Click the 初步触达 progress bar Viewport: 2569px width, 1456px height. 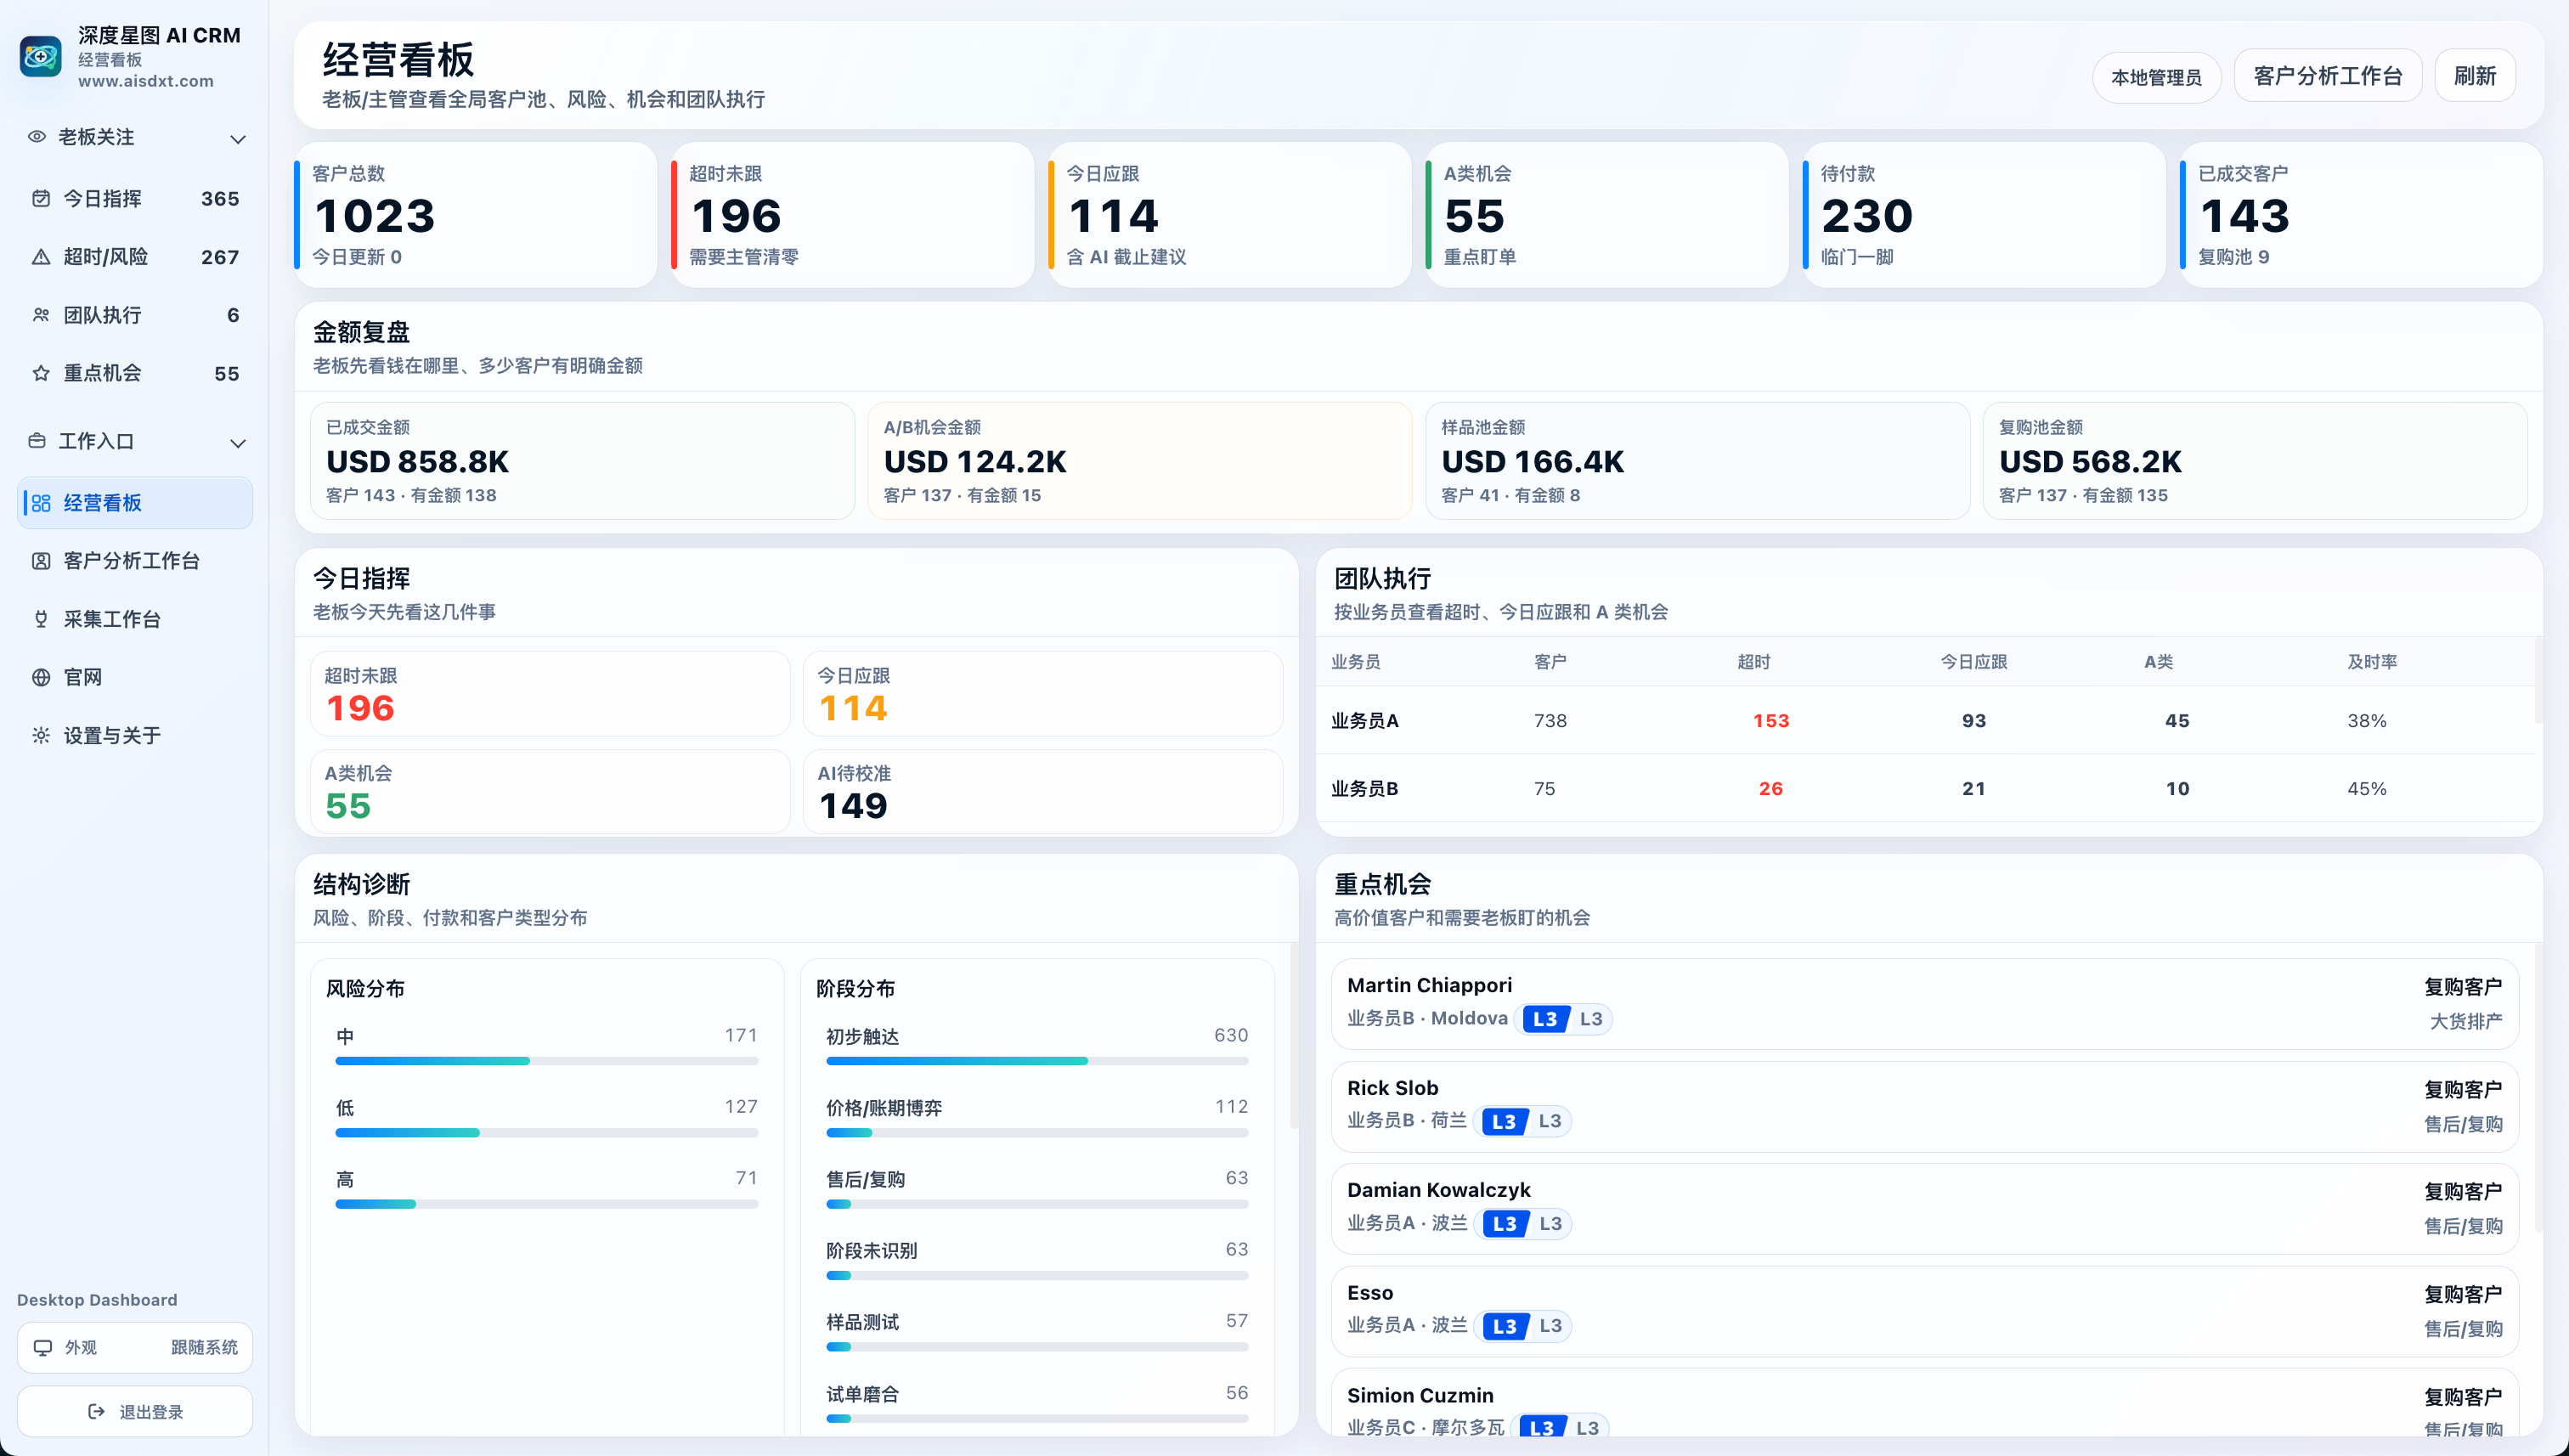coord(1037,1061)
